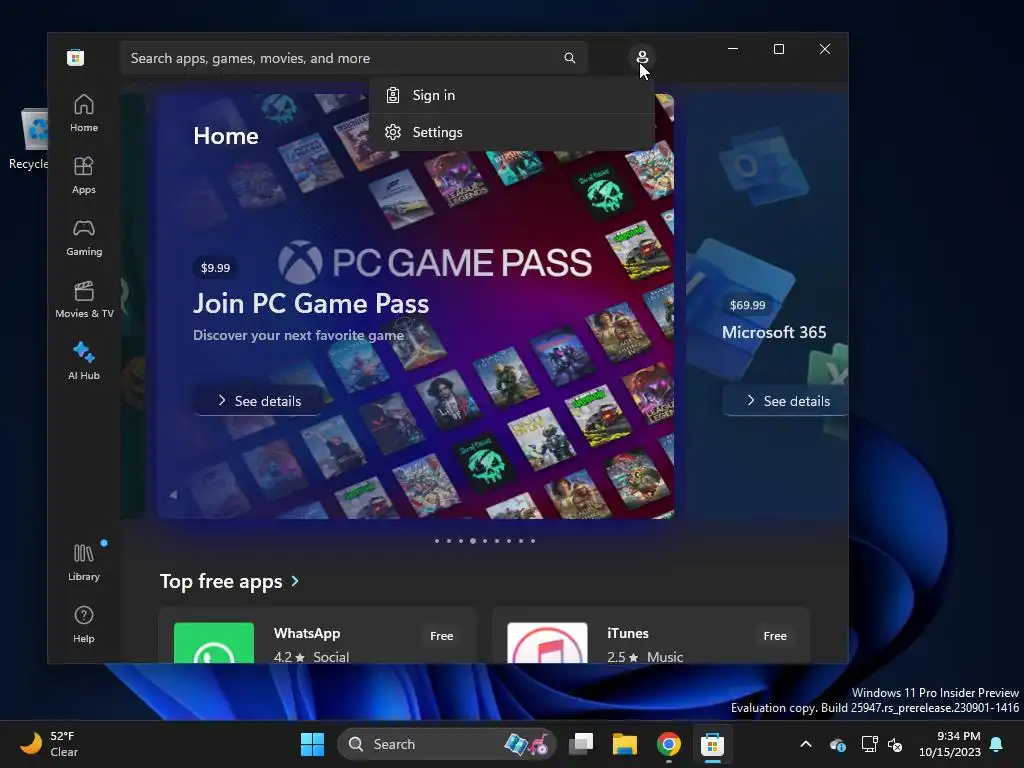Click the Join PC Game Pass headline
The width and height of the screenshot is (1024, 768).
(311, 304)
